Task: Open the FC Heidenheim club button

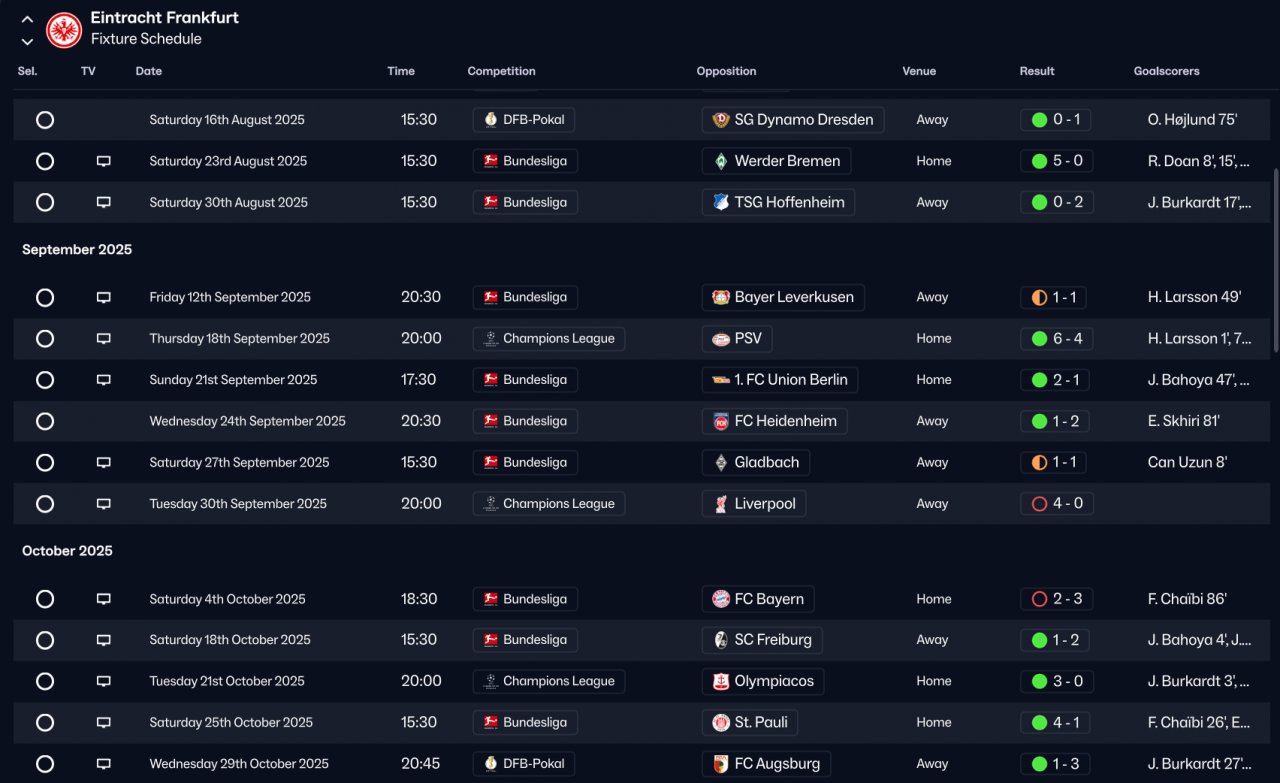Action: 774,421
